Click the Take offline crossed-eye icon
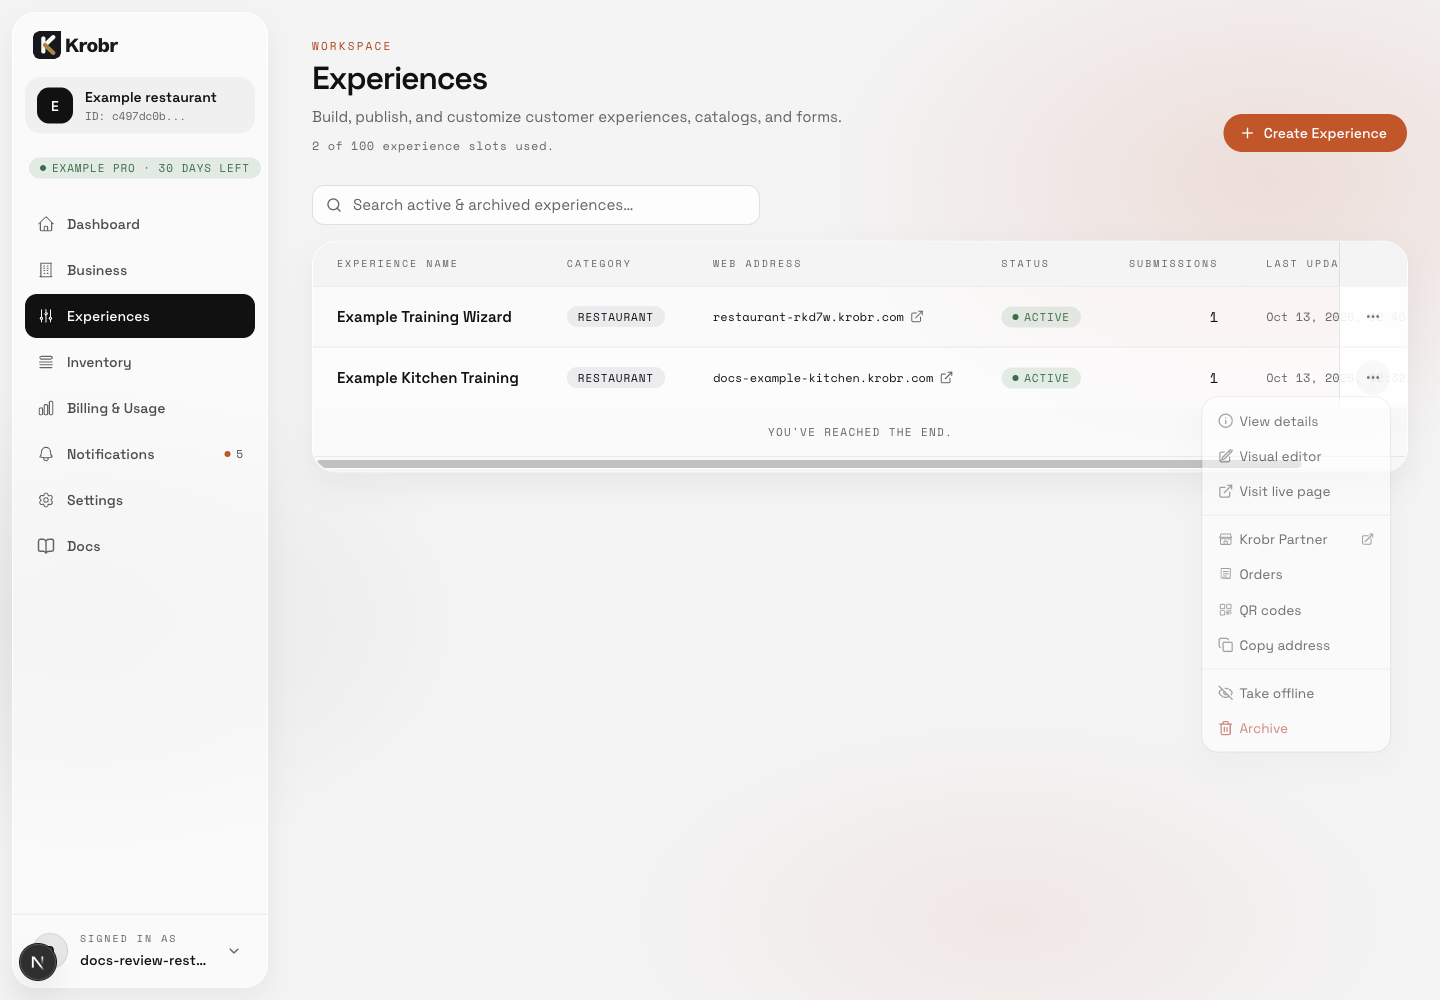The image size is (1440, 1000). tap(1225, 693)
